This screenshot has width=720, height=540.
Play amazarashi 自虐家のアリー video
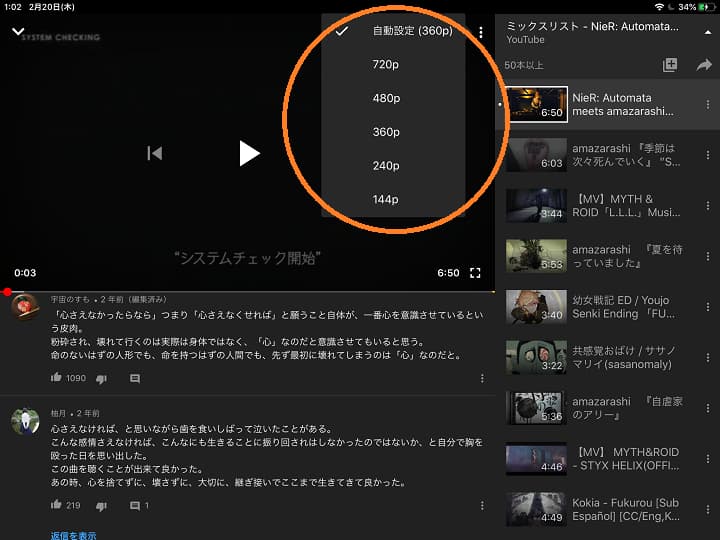click(x=536, y=408)
